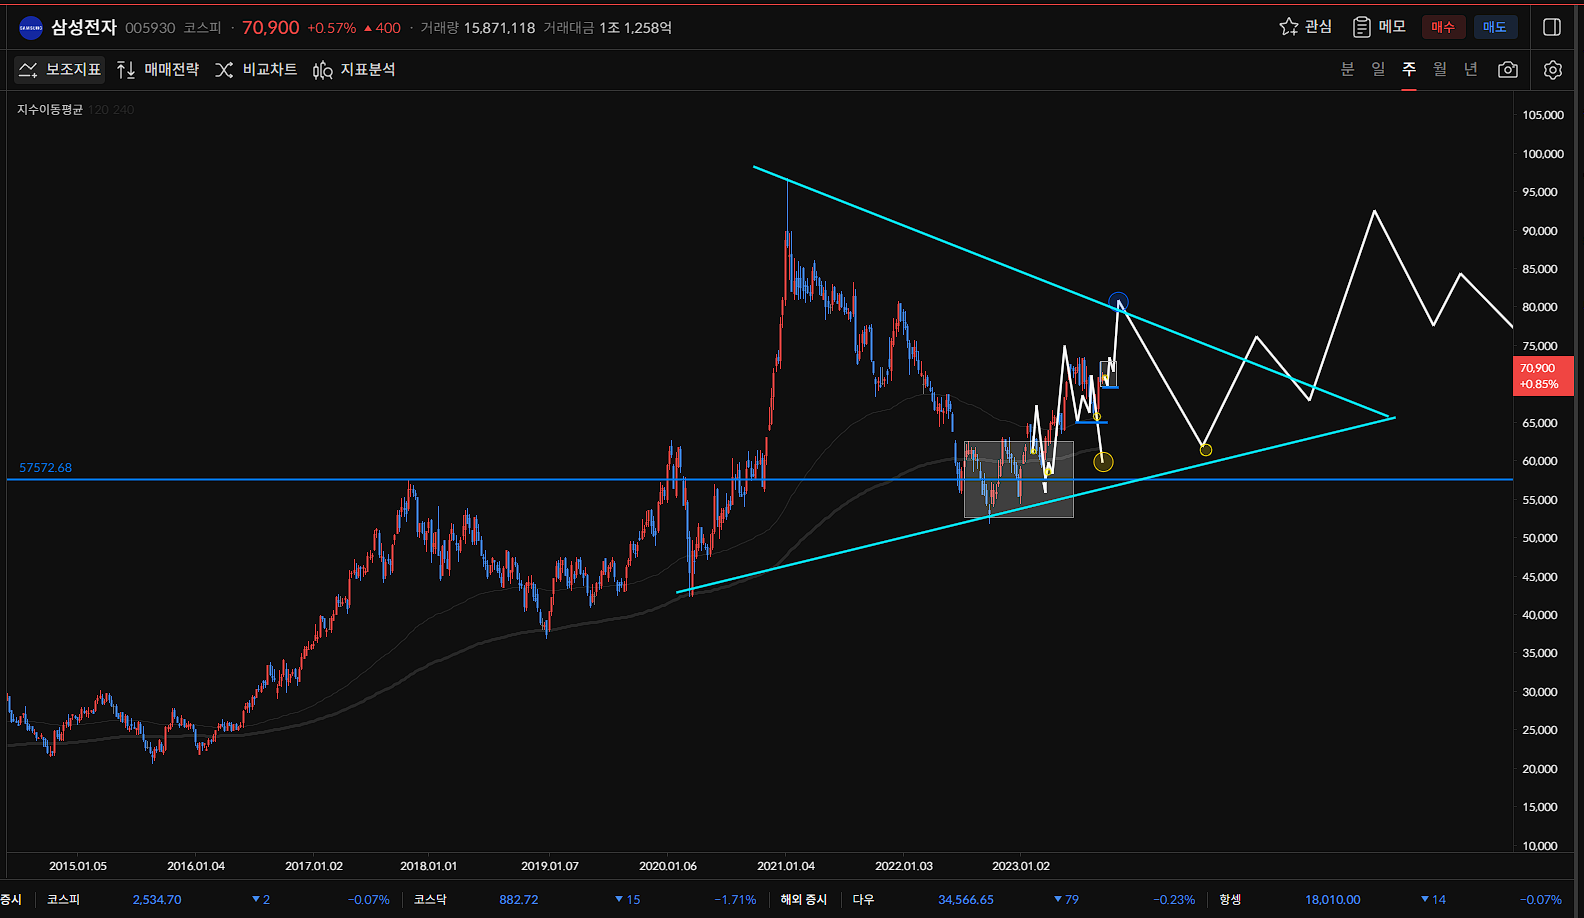This screenshot has height=918, width=1584.
Task: Click the blue 매도 sell button
Action: (x=1495, y=27)
